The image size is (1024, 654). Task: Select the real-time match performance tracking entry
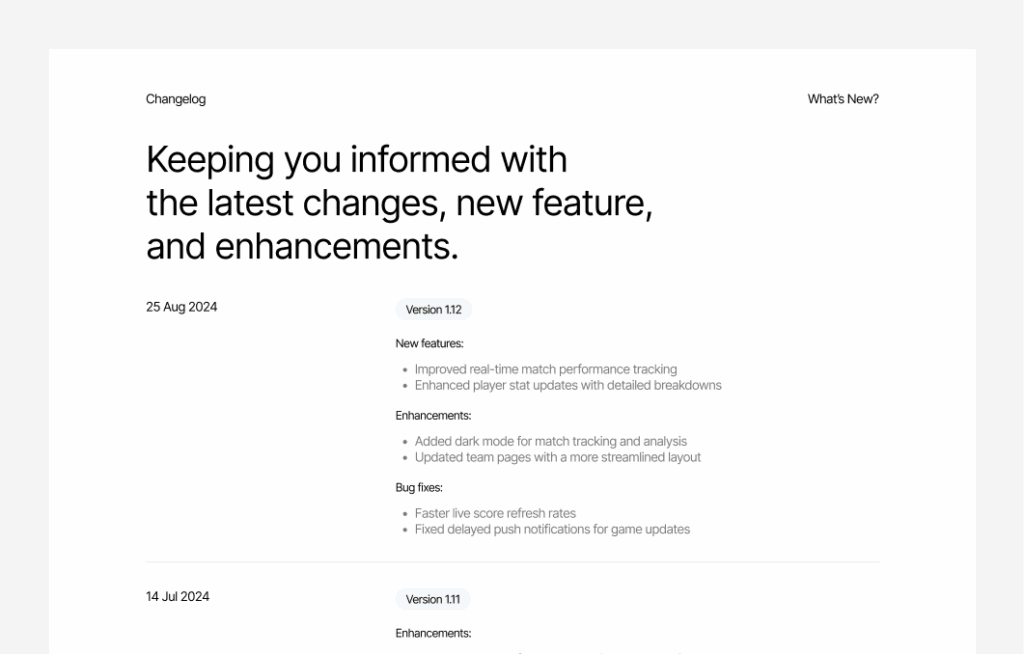pyautogui.click(x=546, y=369)
